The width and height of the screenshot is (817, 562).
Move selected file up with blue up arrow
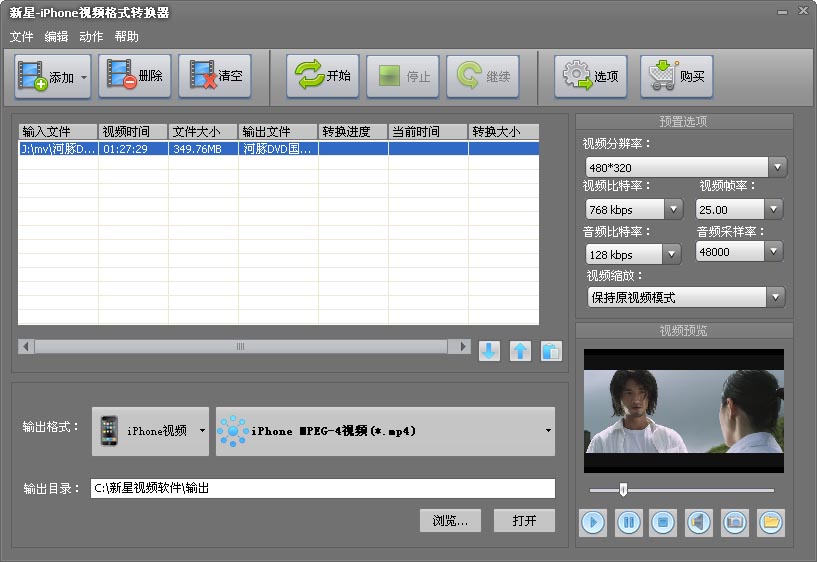(520, 351)
